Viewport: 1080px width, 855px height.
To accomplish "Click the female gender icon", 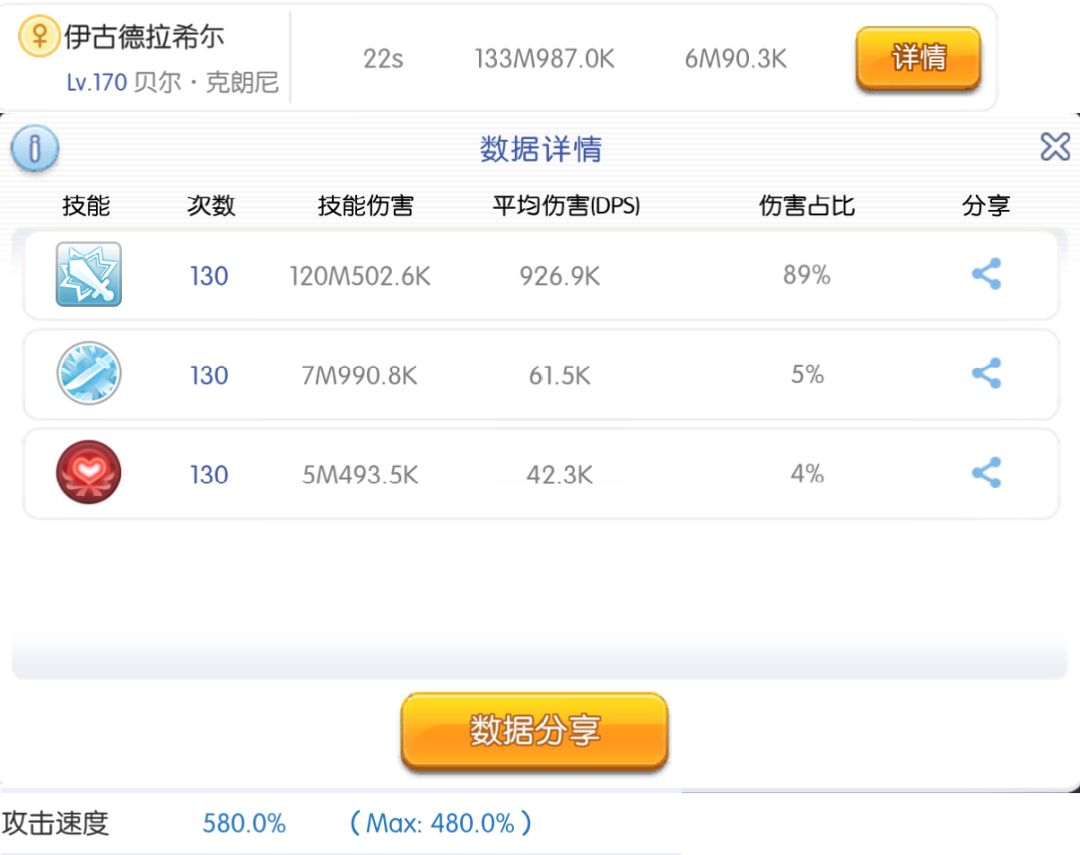I will click(x=39, y=37).
